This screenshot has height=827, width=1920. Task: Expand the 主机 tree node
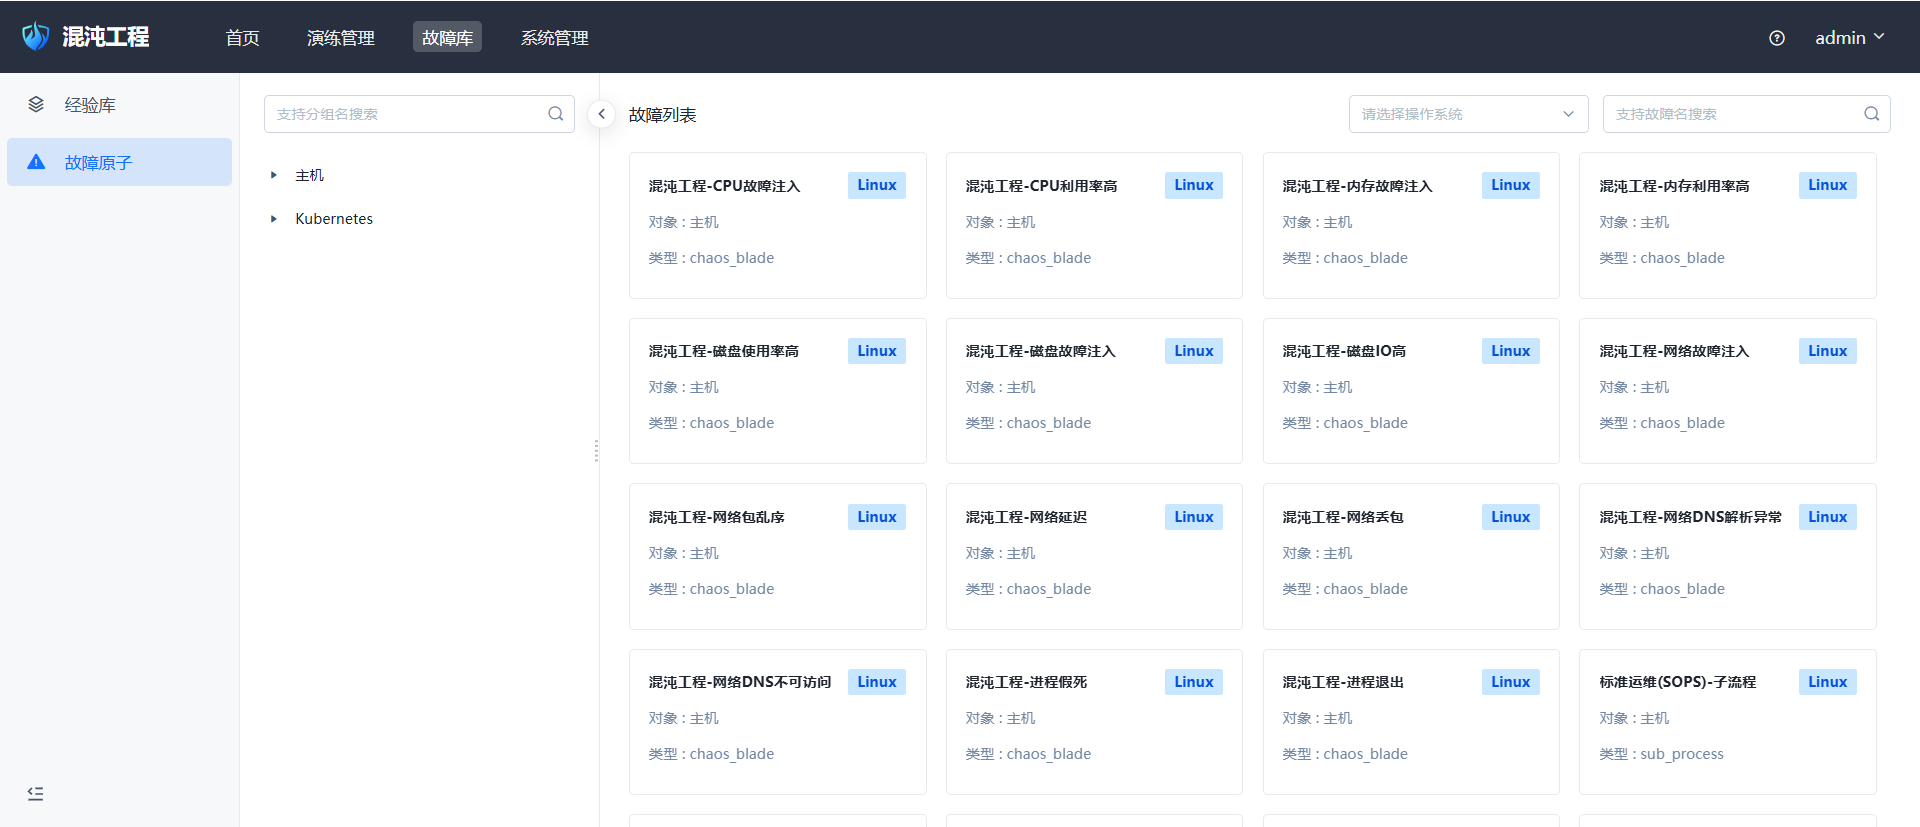273,175
